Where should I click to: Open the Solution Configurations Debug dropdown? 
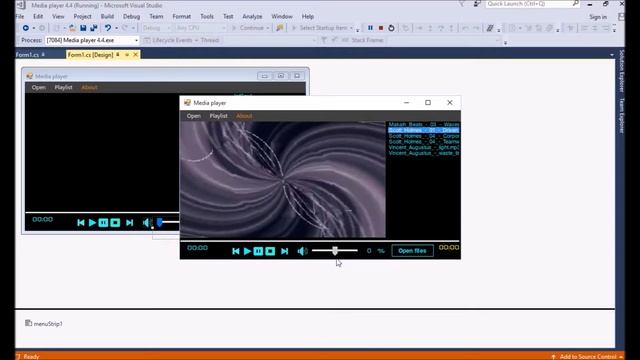(157, 28)
